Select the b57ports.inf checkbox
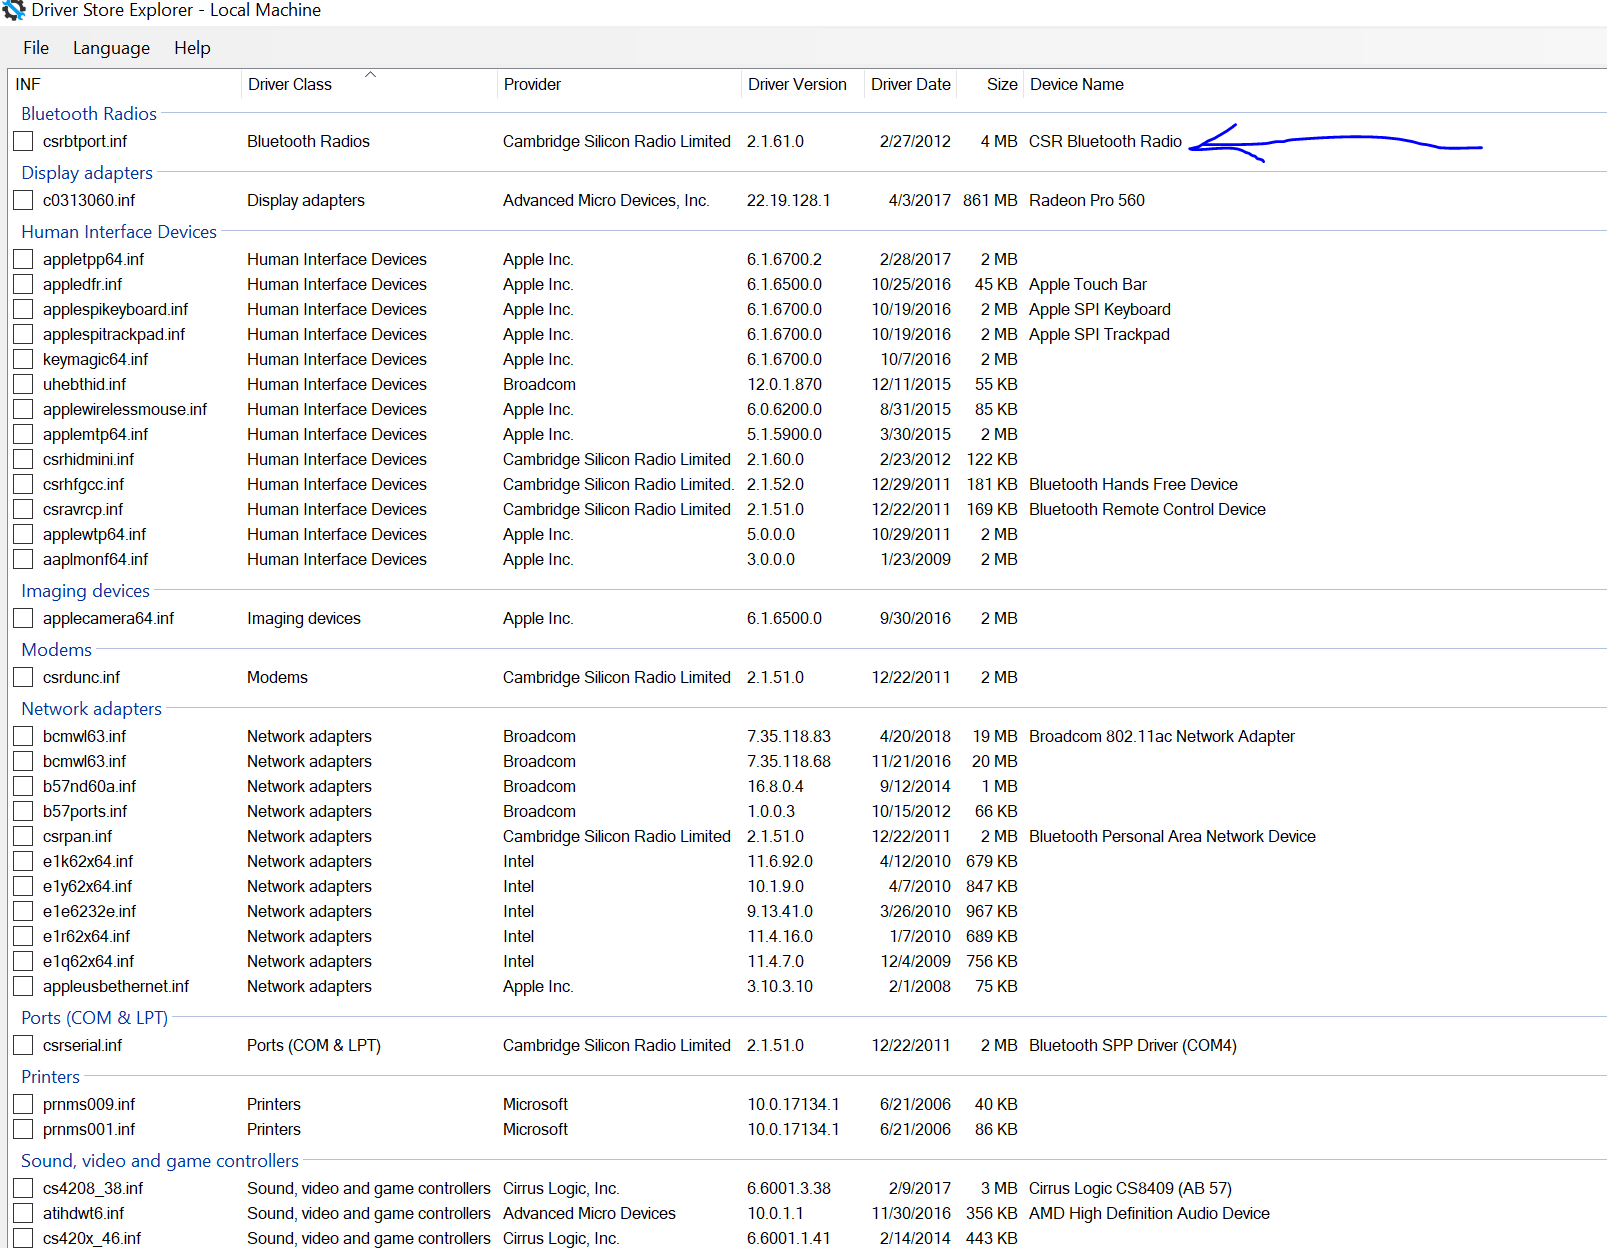Image resolution: width=1607 pixels, height=1248 pixels. [x=23, y=812]
